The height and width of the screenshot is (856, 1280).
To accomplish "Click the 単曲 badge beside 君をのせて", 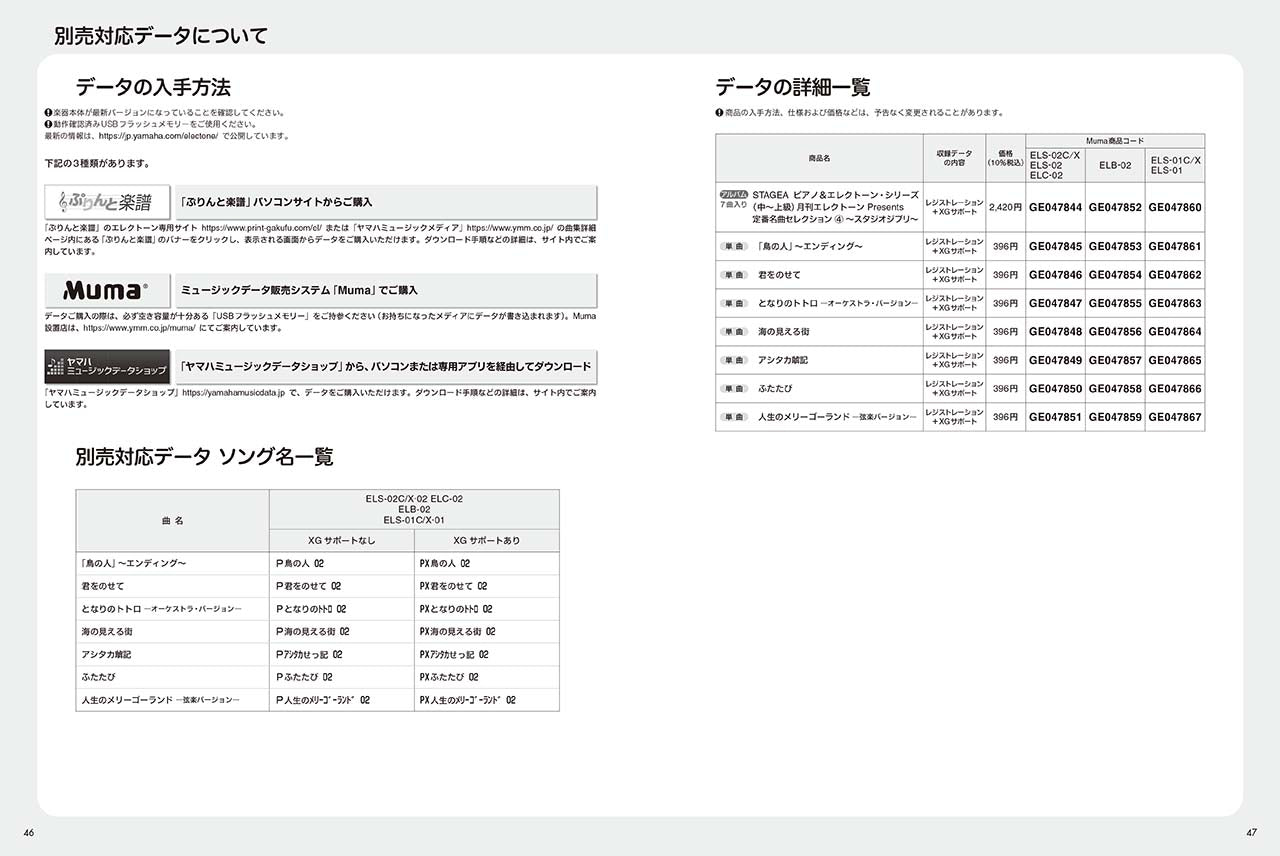I will [734, 275].
